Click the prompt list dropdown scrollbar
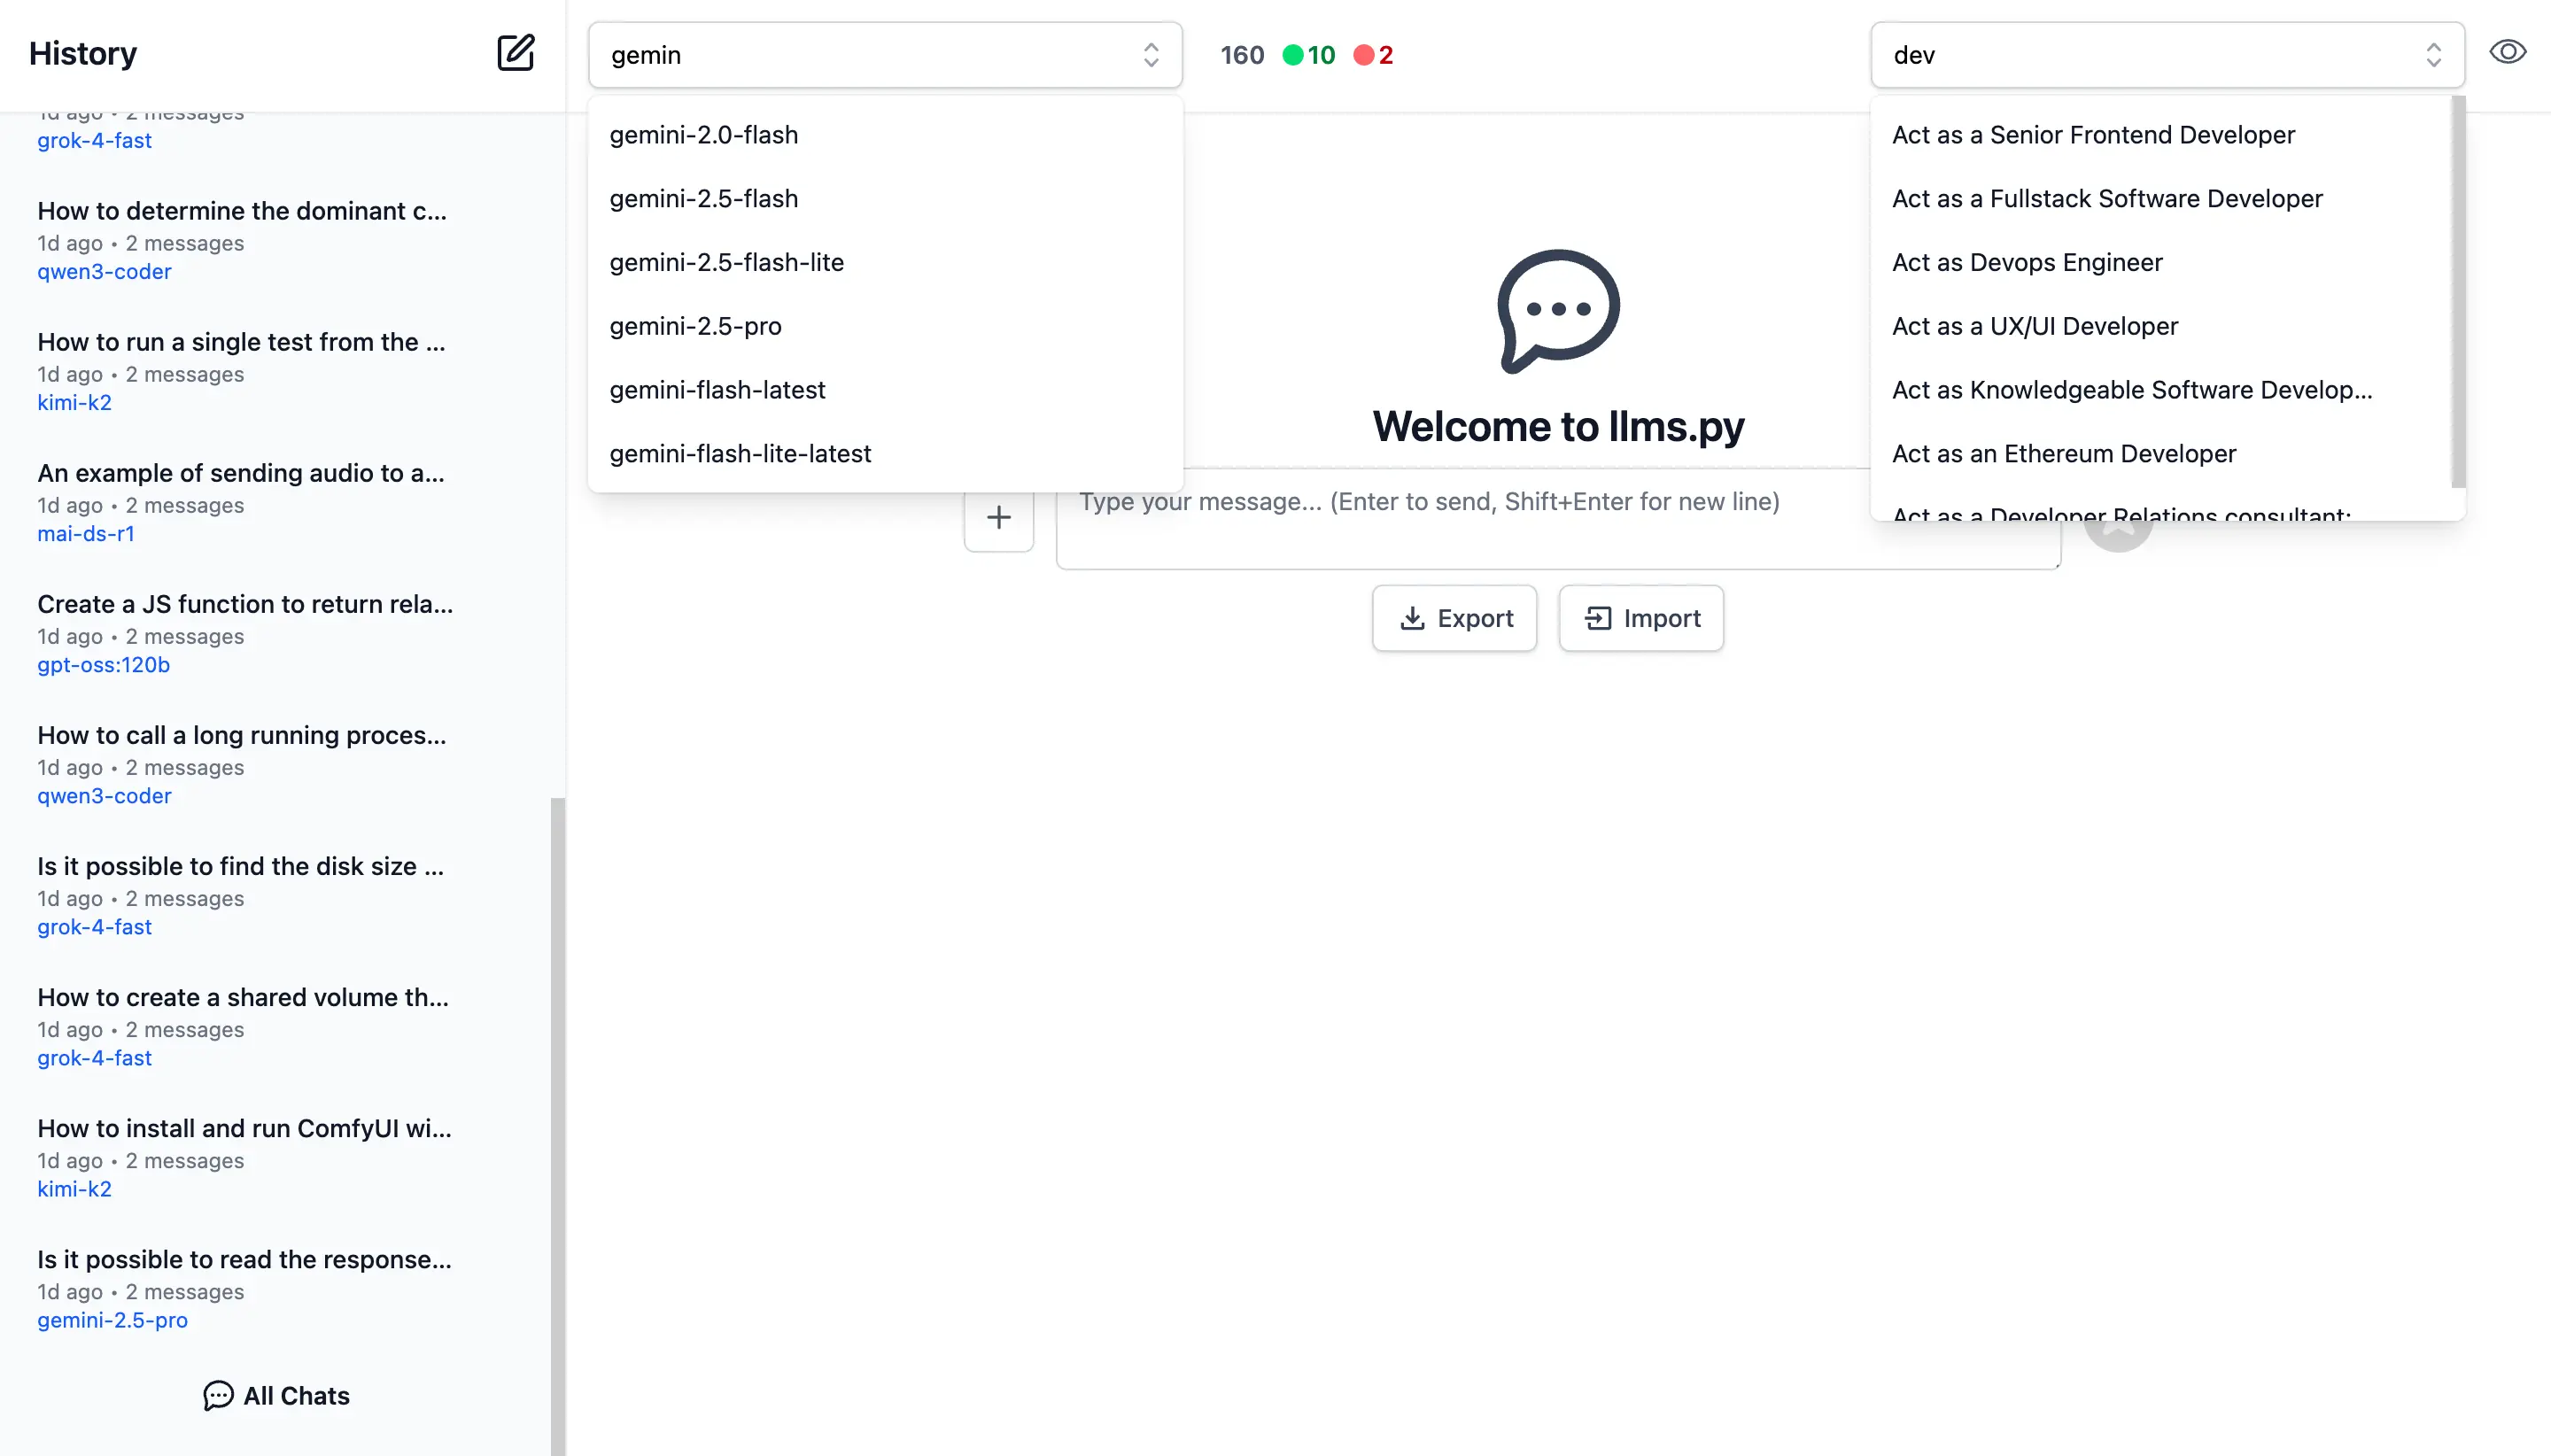 pos(2458,292)
